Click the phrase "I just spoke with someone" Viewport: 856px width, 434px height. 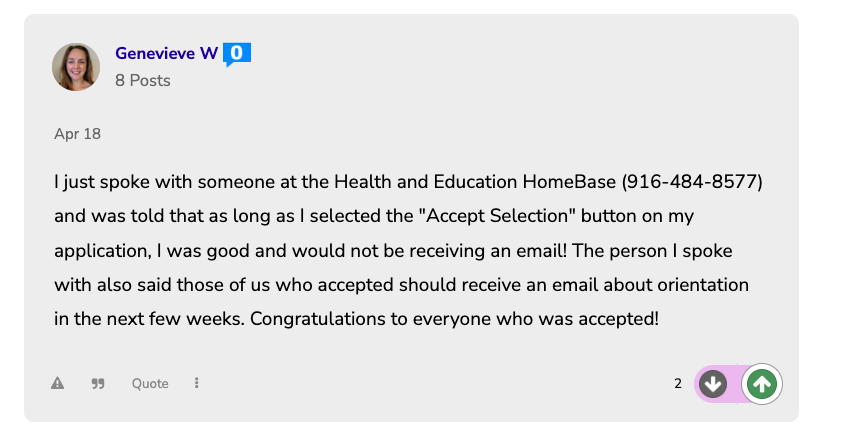[149, 182]
